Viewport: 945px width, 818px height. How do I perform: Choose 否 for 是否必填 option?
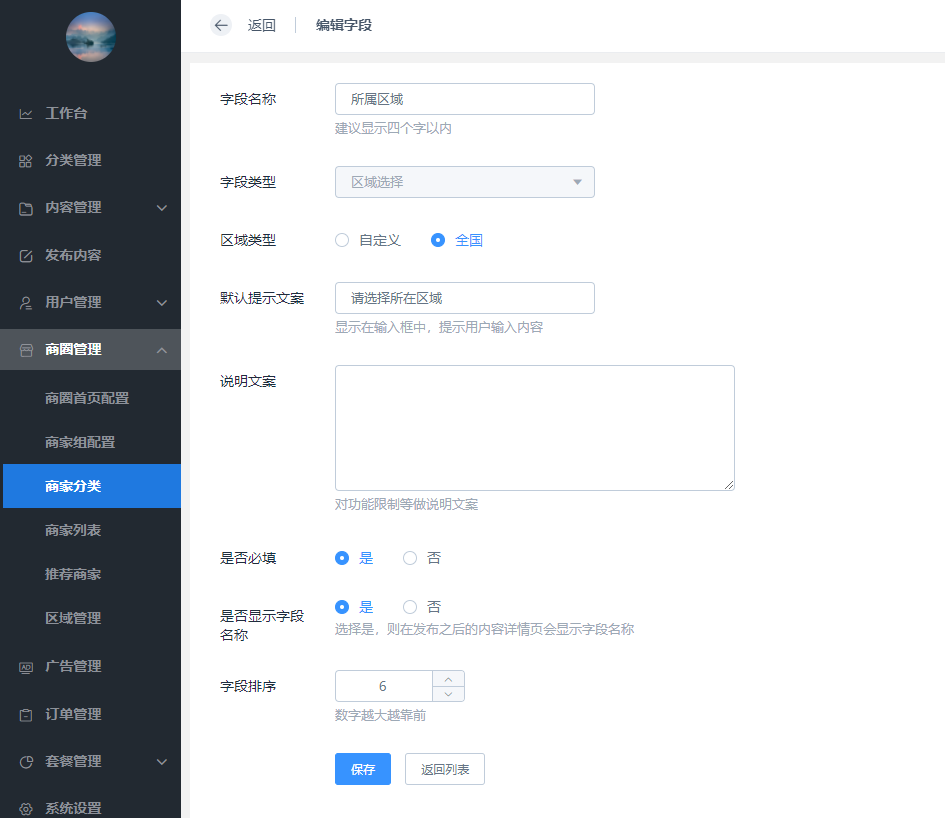click(x=409, y=558)
